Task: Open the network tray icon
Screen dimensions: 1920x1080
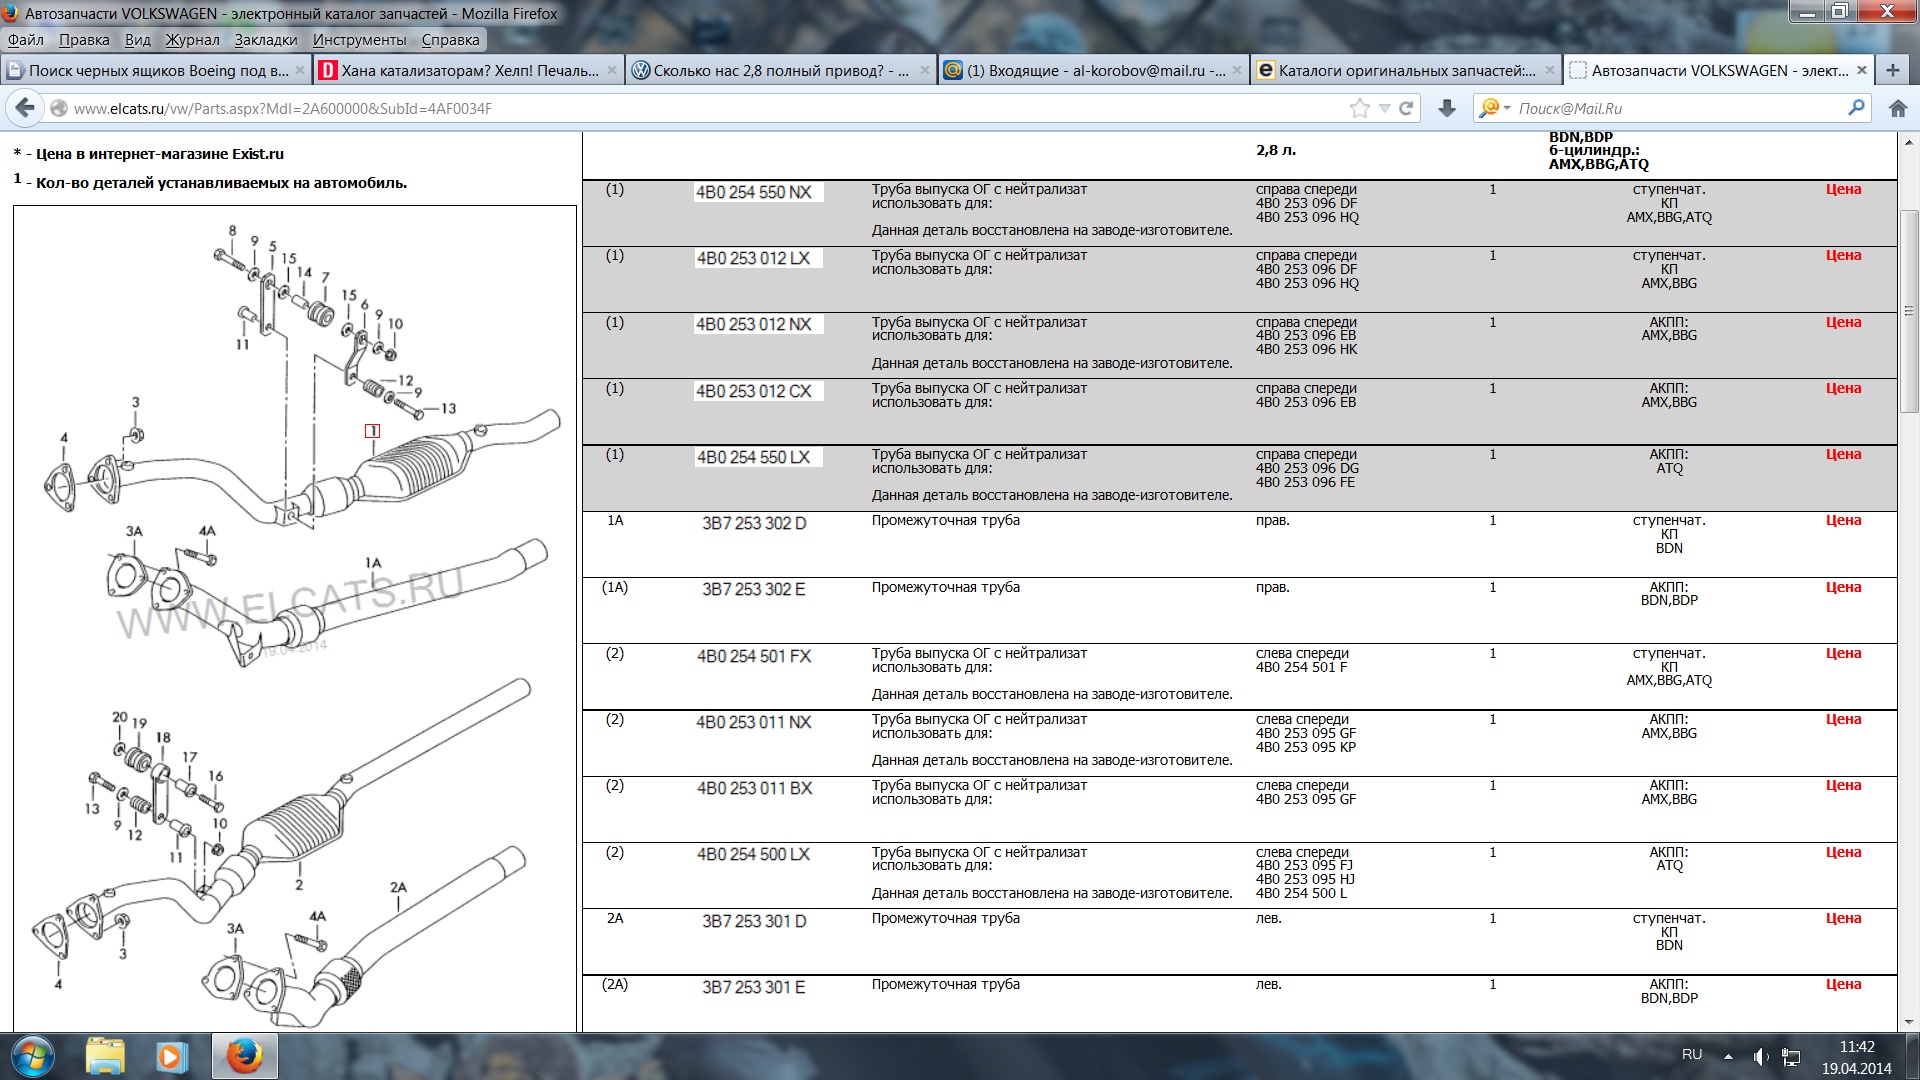Action: tap(1791, 1056)
